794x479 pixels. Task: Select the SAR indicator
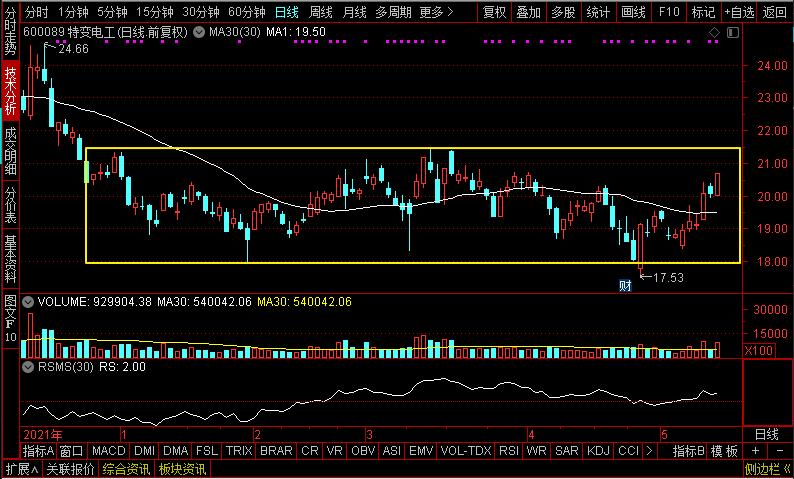pos(567,451)
